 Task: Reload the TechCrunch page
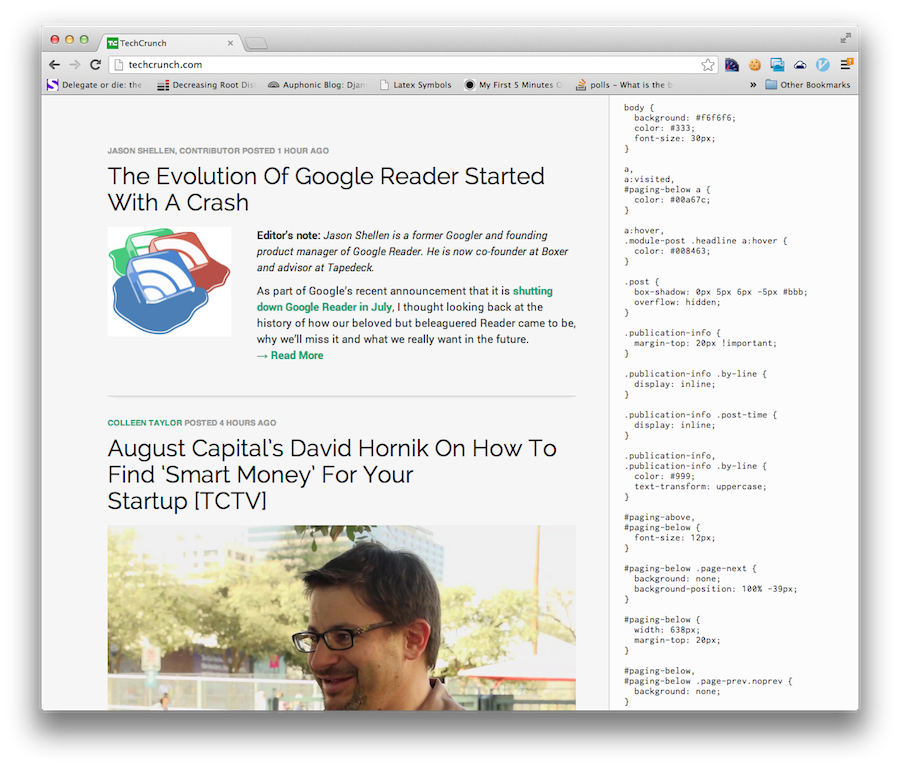95,65
